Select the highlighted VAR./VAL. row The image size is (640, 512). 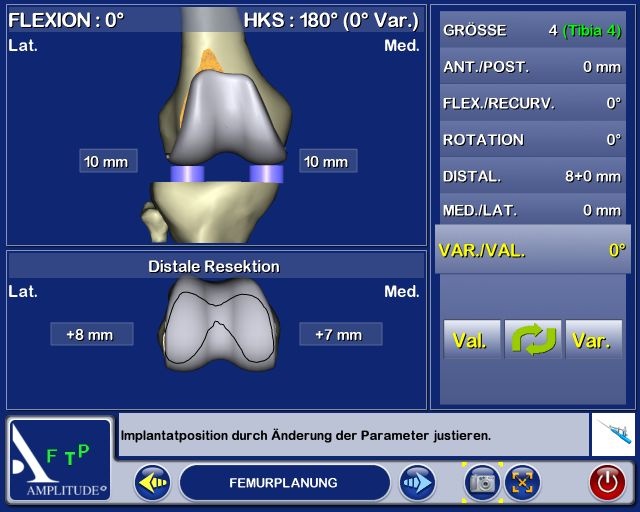pos(533,249)
